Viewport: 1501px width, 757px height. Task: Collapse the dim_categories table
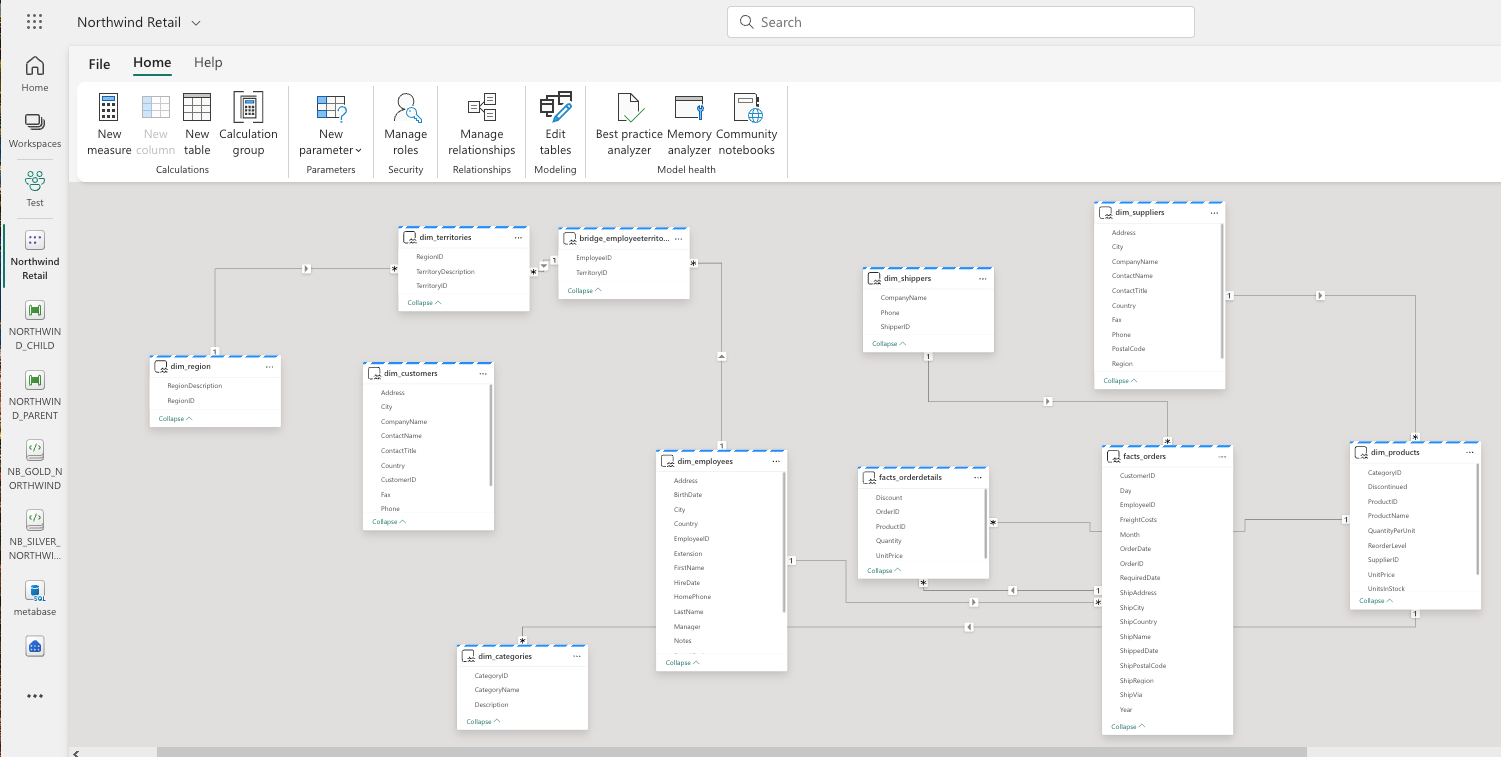[483, 721]
